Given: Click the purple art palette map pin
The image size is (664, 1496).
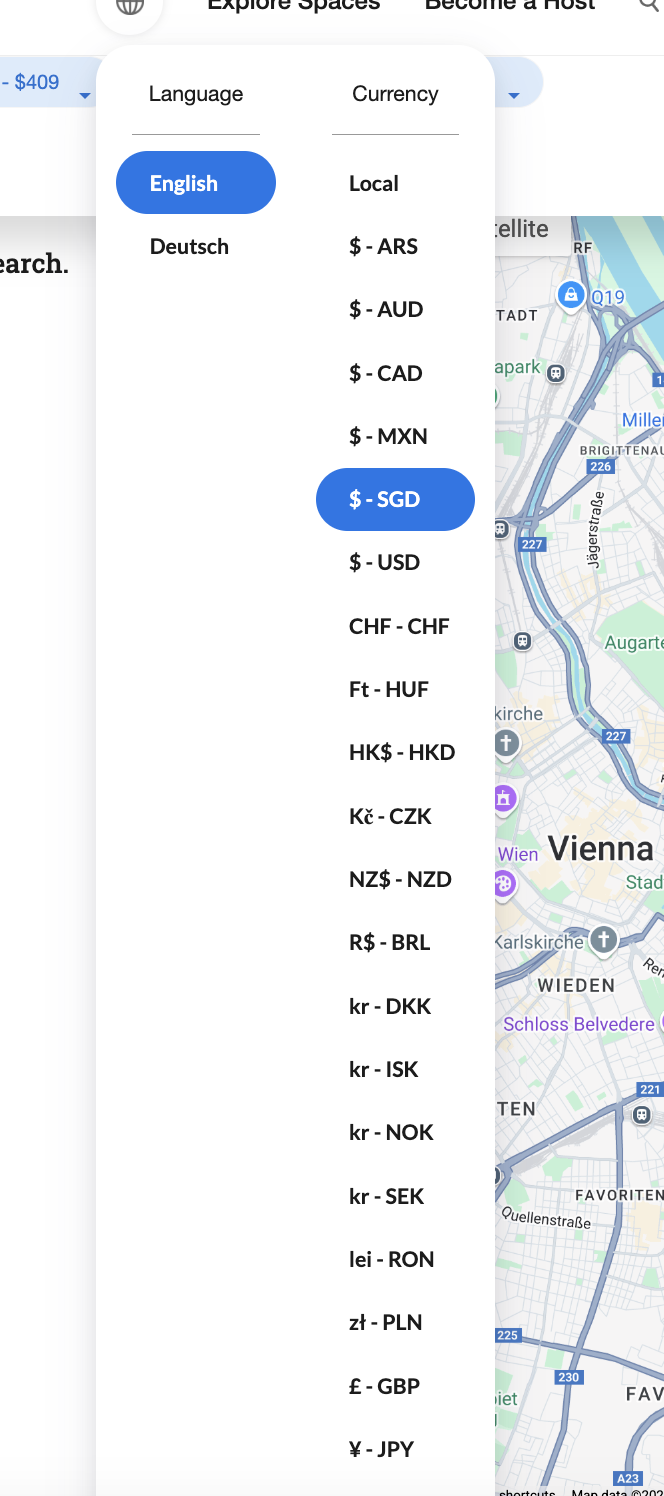Looking at the screenshot, I should point(503,884).
